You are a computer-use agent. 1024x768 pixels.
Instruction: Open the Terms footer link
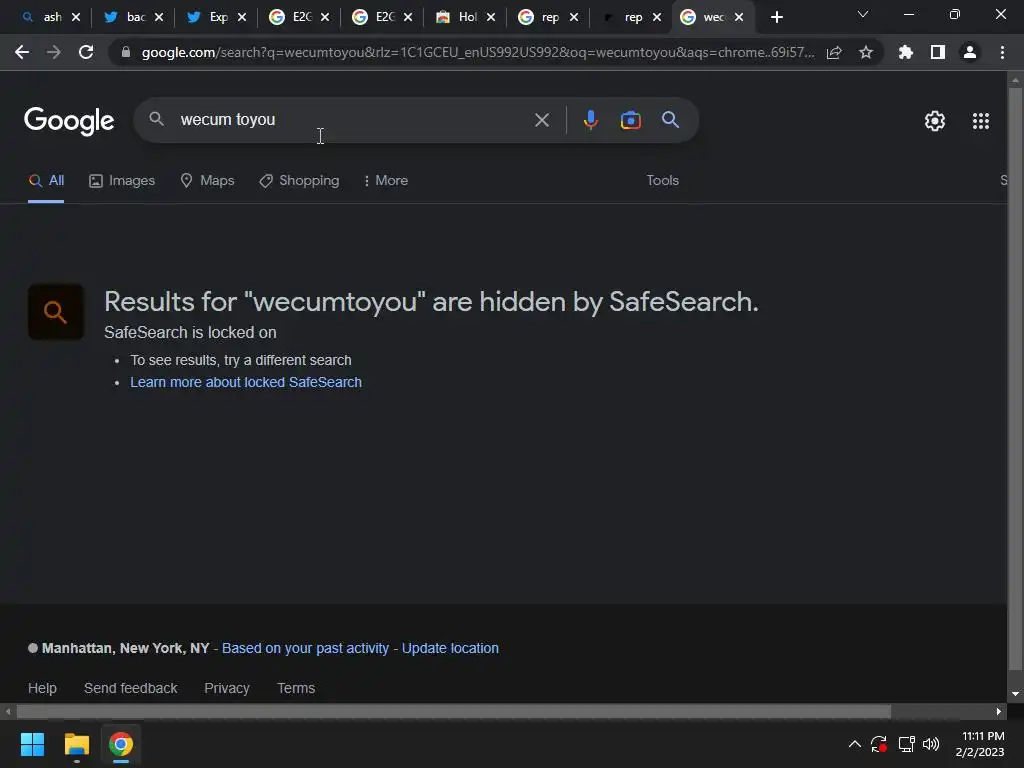pyautogui.click(x=296, y=688)
